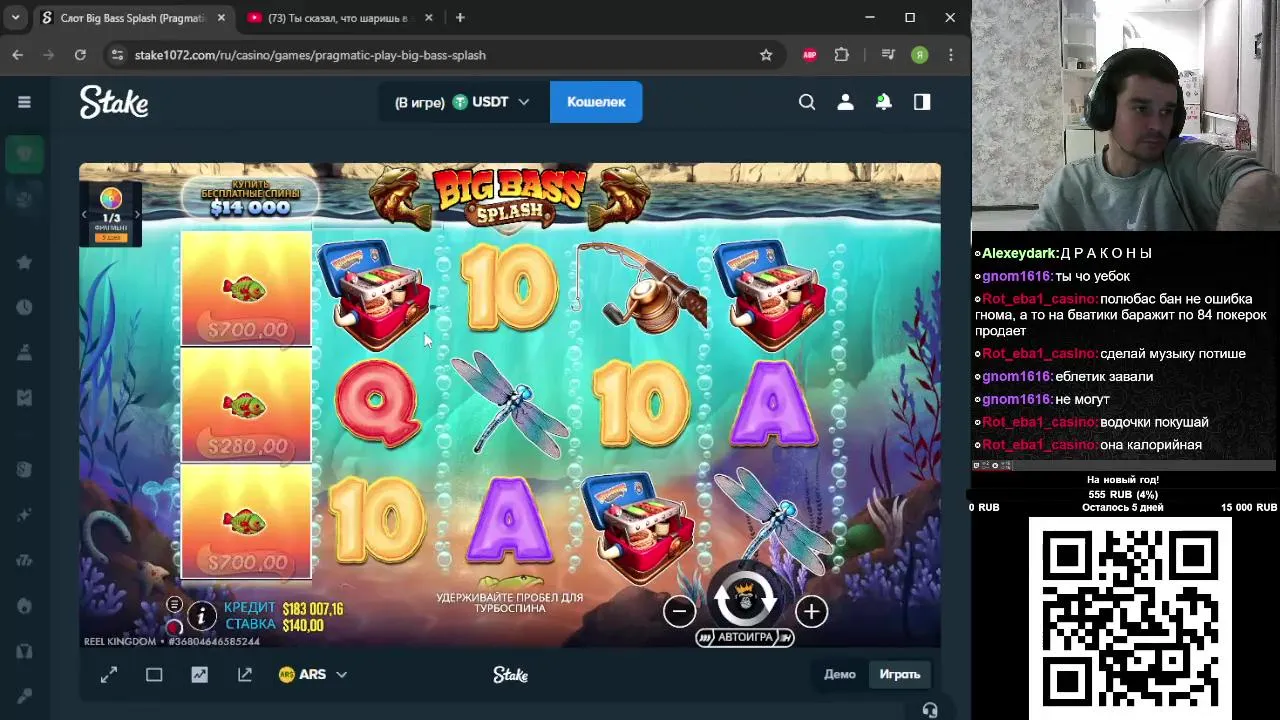This screenshot has width=1280, height=720.
Task: Open a new browser tab
Action: click(x=460, y=18)
